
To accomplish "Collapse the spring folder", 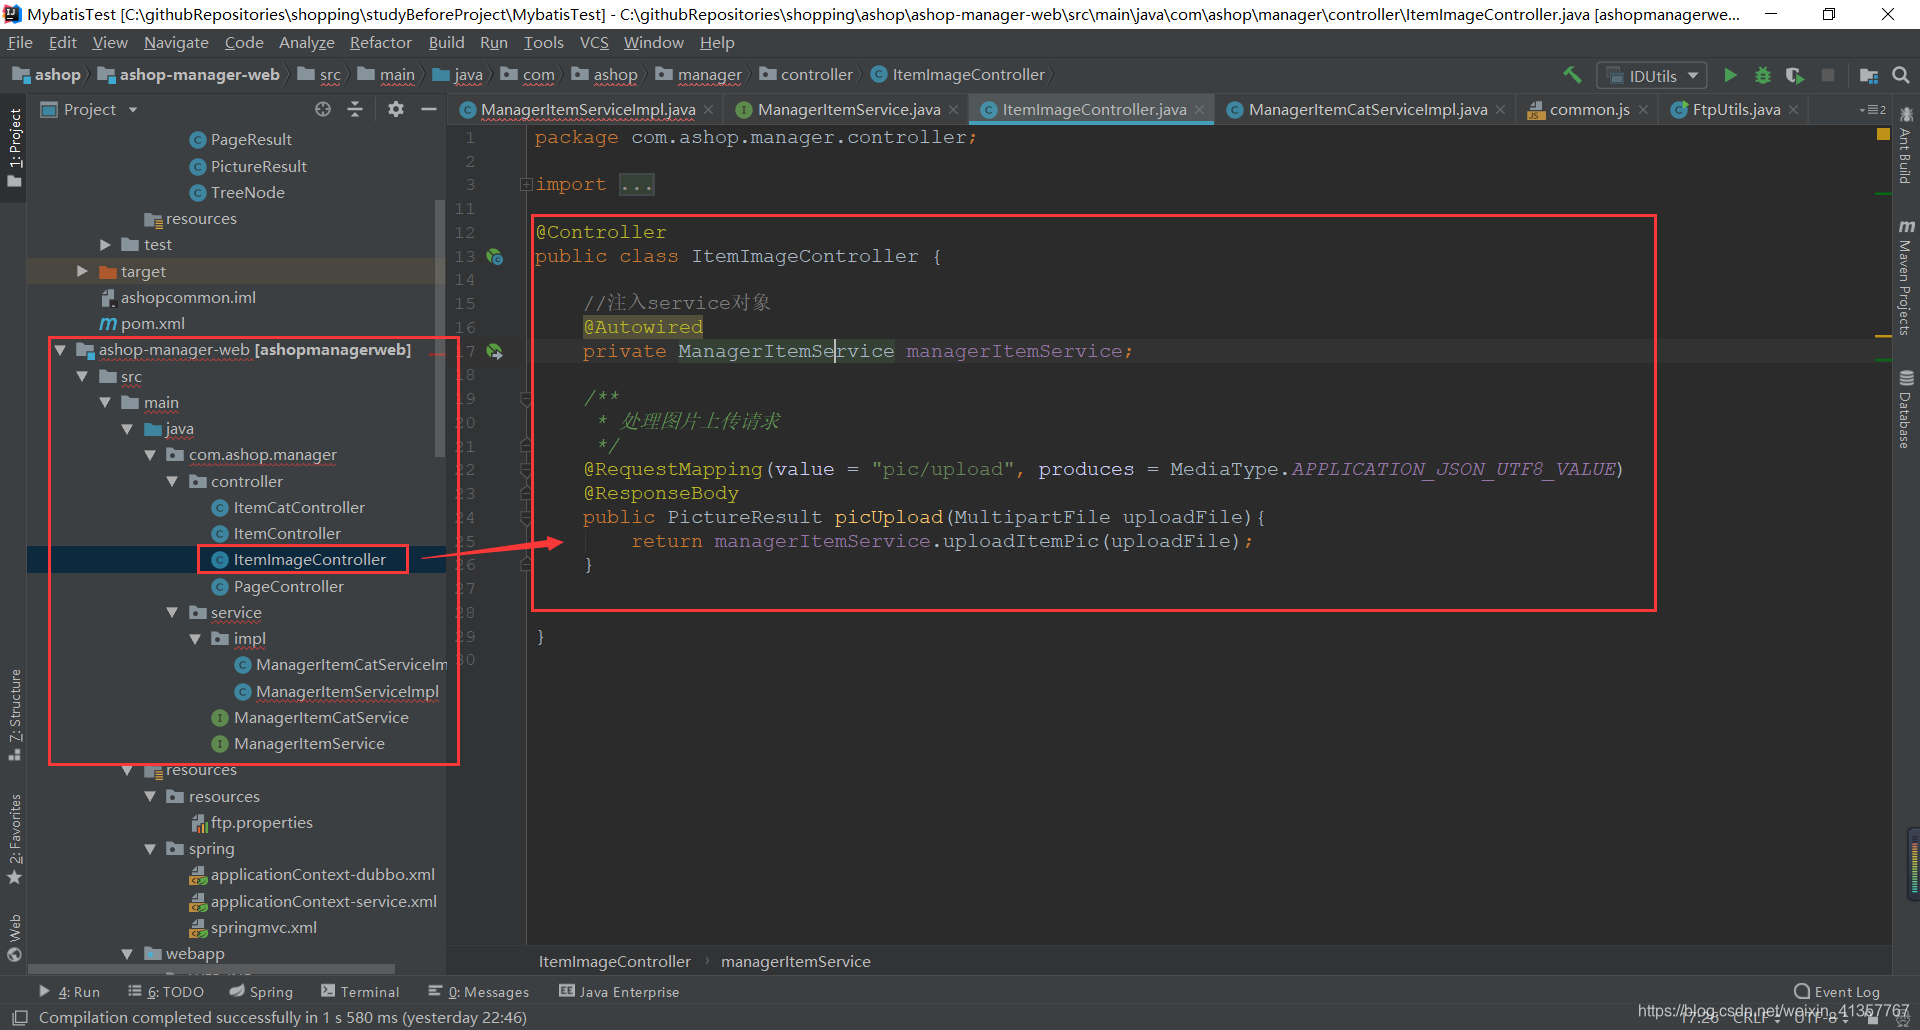I will pos(150,849).
